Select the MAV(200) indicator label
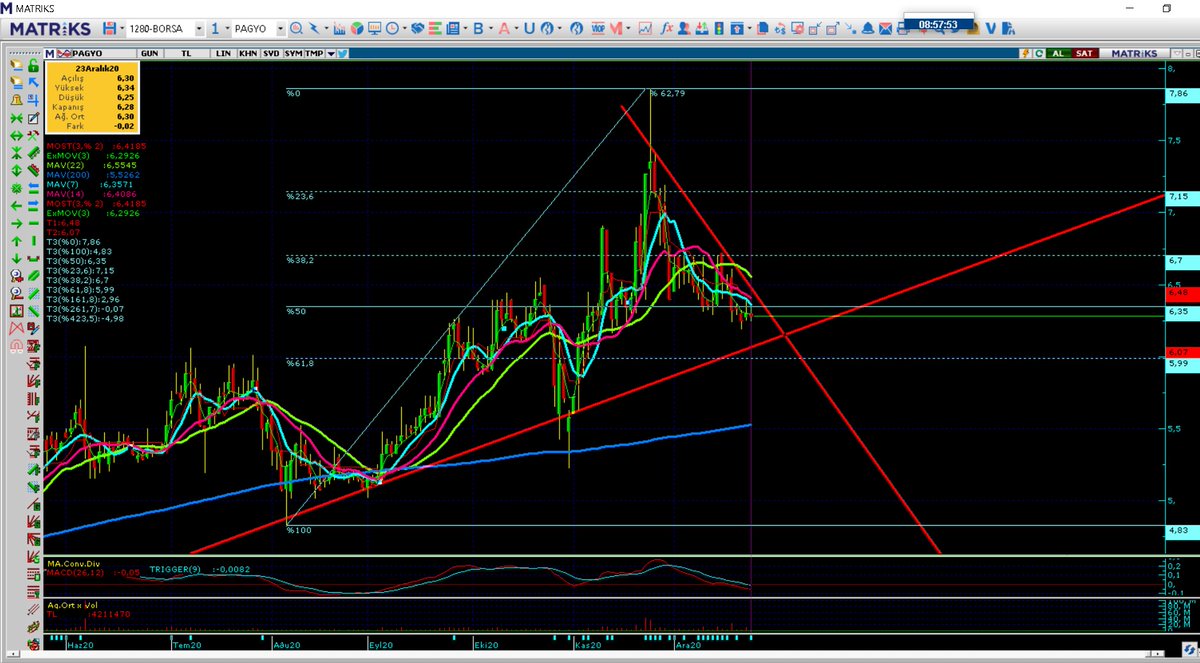The image size is (1200, 663). tap(68, 175)
